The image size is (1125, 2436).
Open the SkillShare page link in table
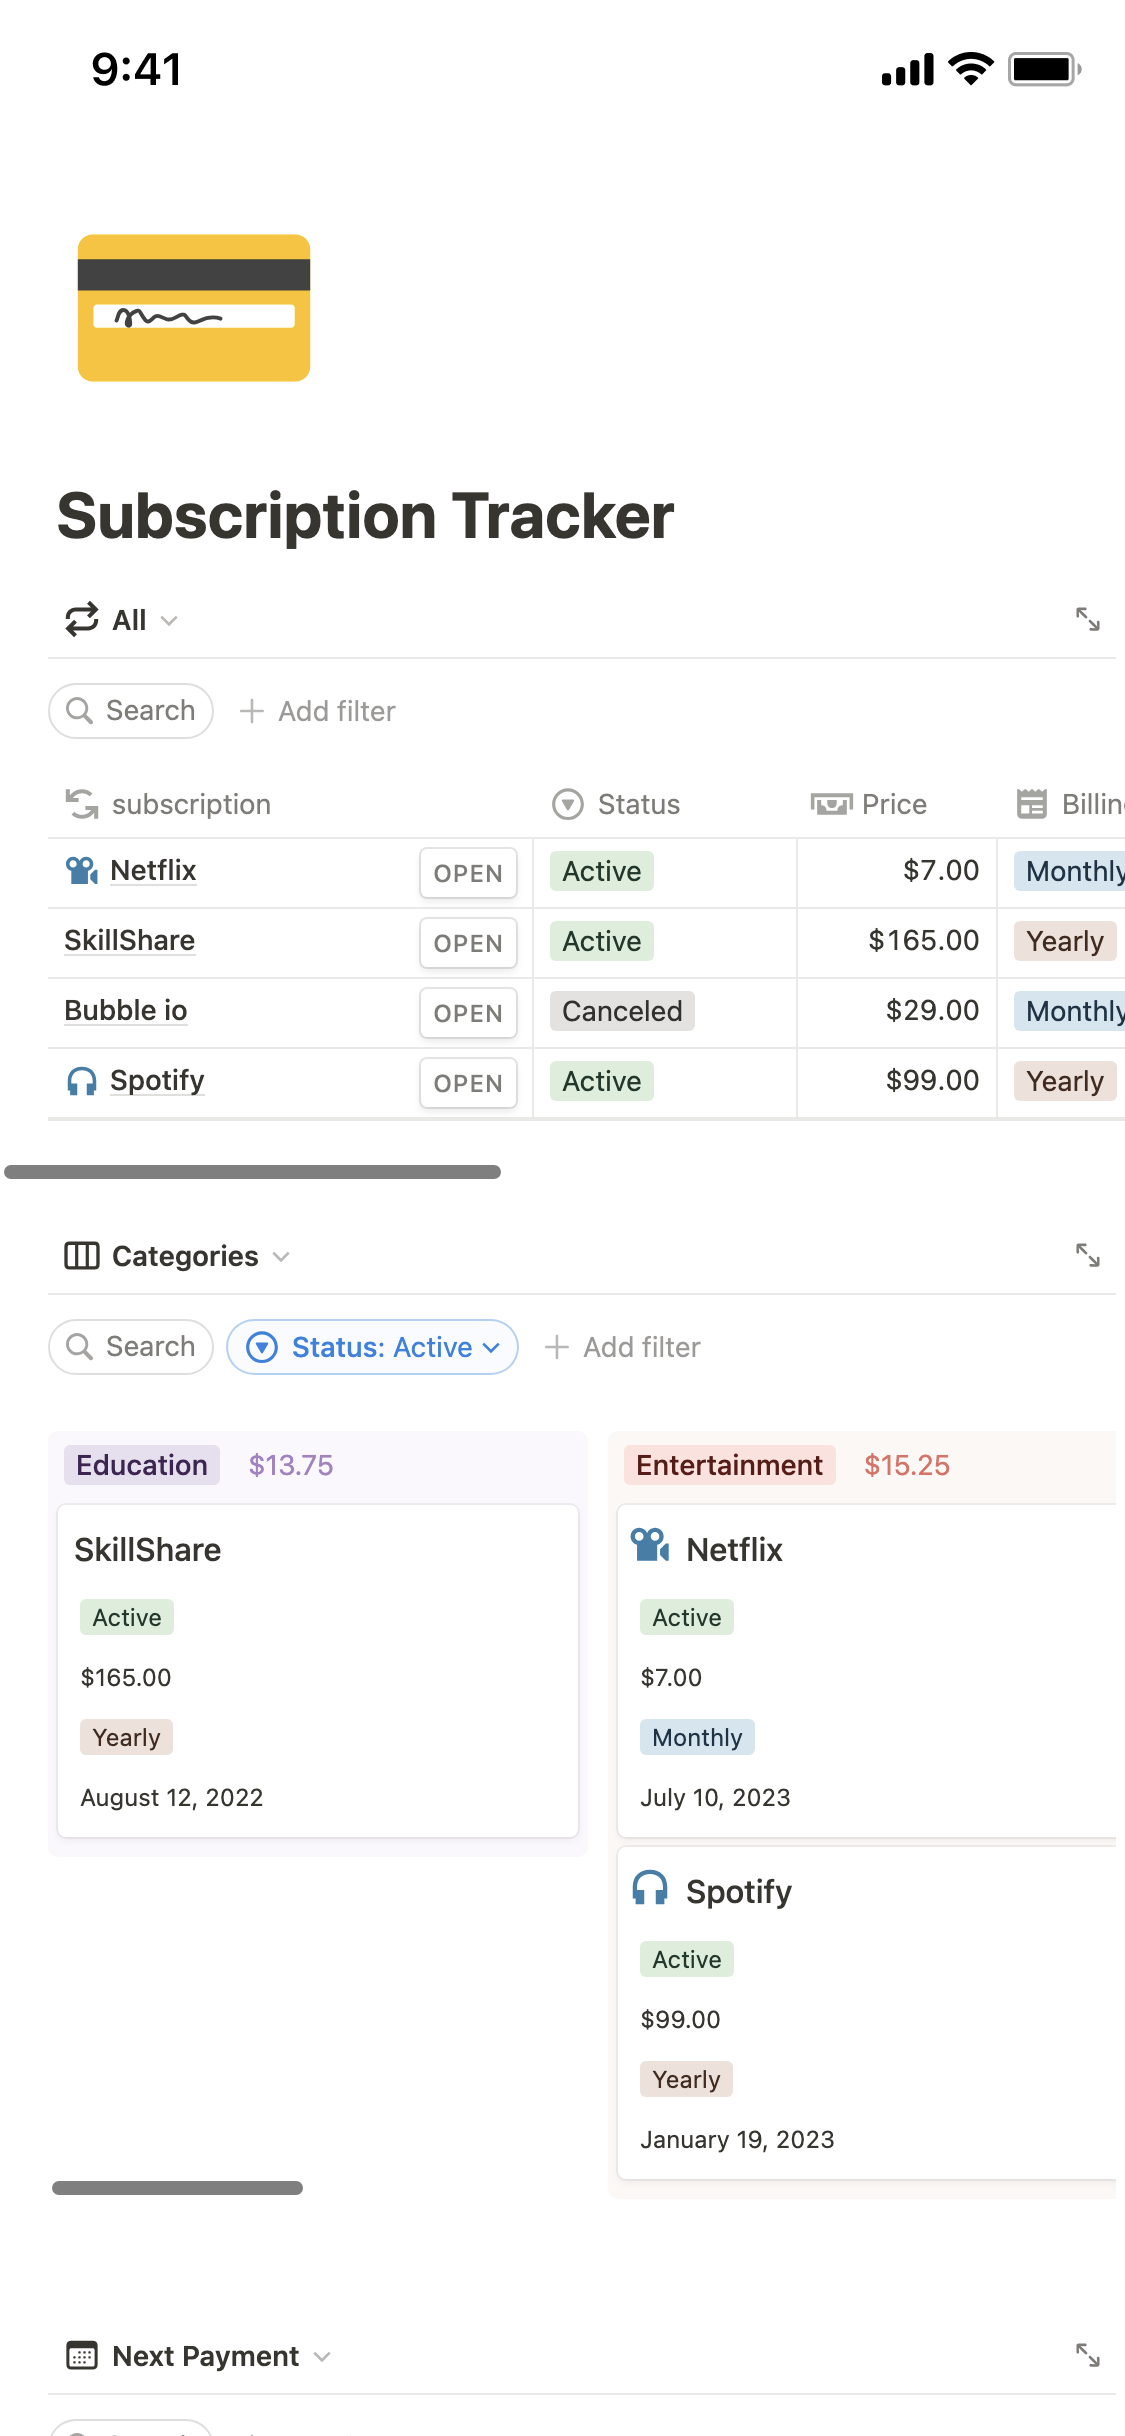point(130,941)
